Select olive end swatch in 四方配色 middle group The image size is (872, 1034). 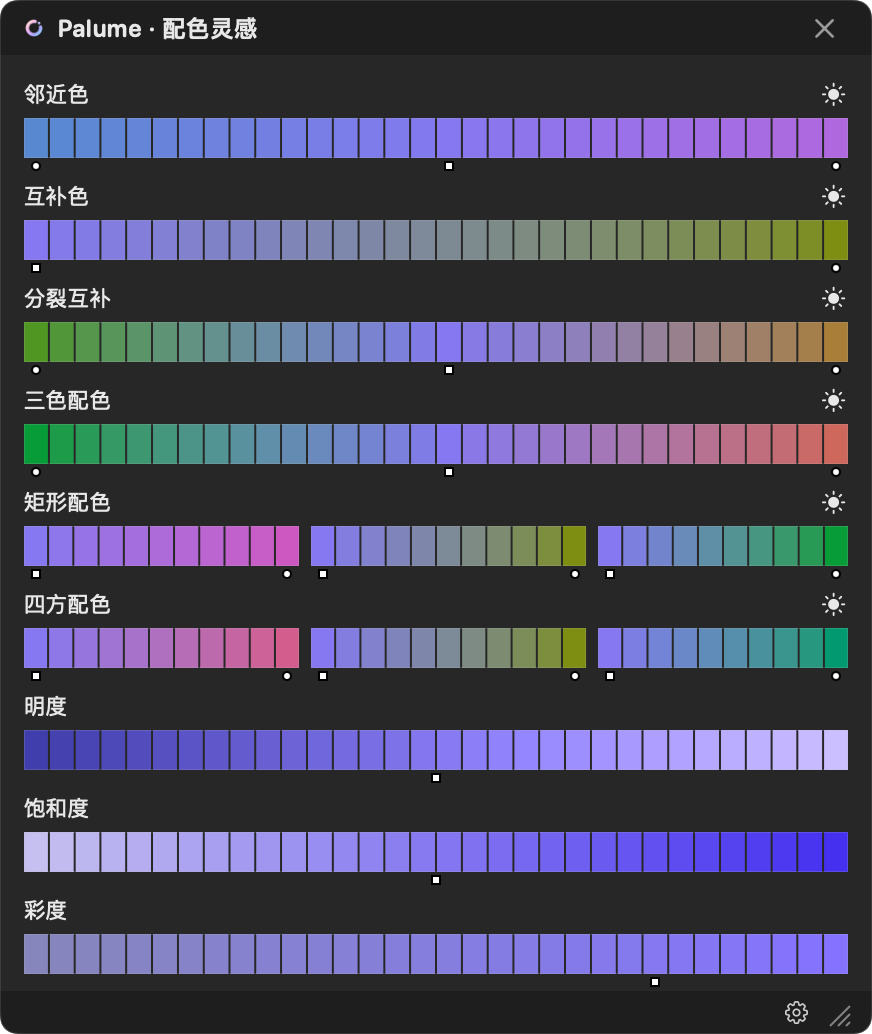574,648
